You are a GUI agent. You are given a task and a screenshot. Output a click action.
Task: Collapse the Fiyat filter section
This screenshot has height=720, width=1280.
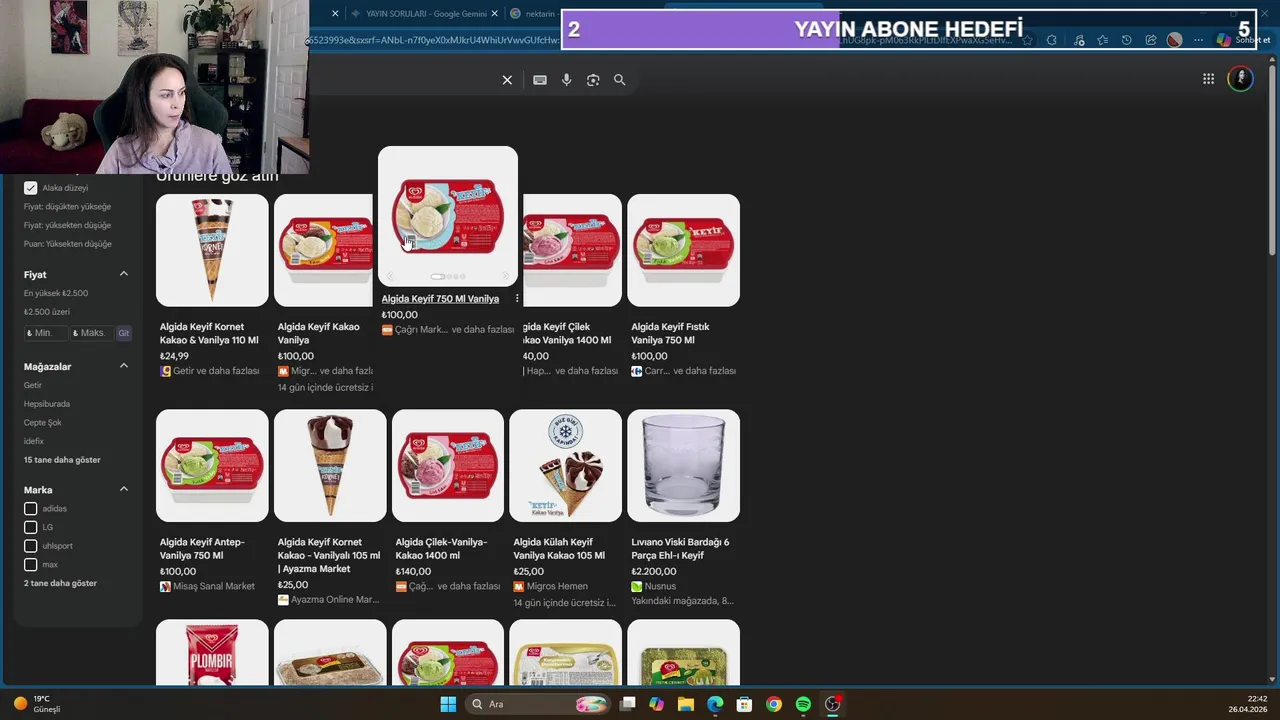(x=124, y=274)
